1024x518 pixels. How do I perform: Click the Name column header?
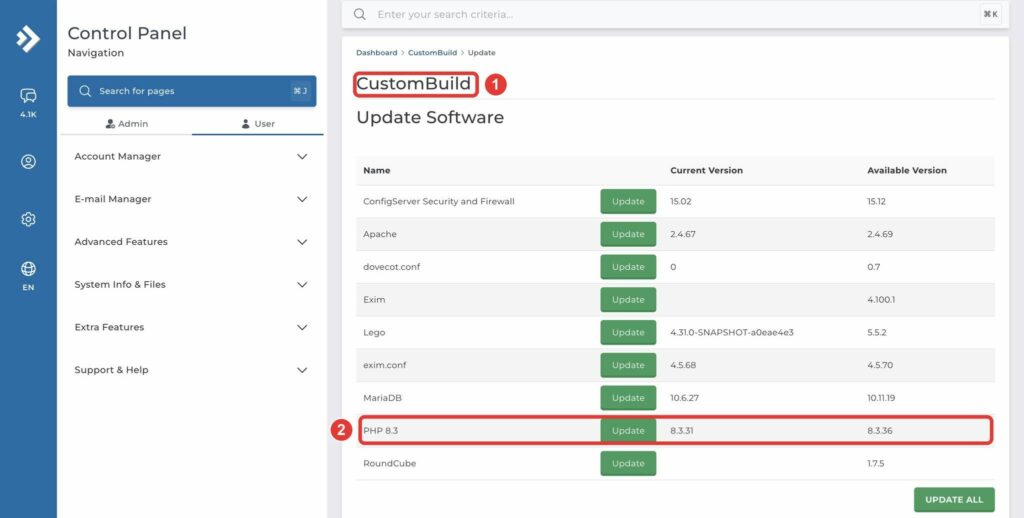tap(377, 170)
